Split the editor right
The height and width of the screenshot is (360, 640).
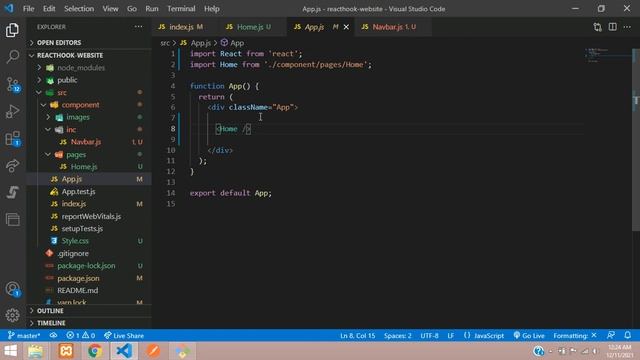tap(613, 27)
